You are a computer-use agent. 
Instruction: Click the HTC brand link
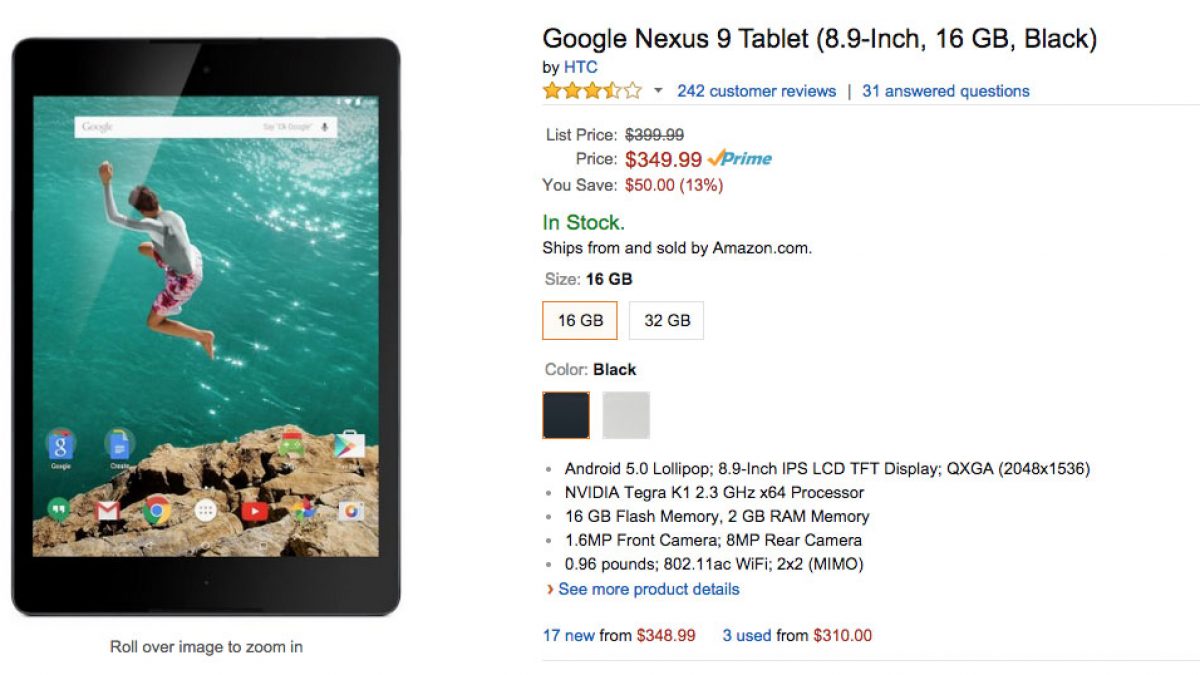[x=580, y=67]
